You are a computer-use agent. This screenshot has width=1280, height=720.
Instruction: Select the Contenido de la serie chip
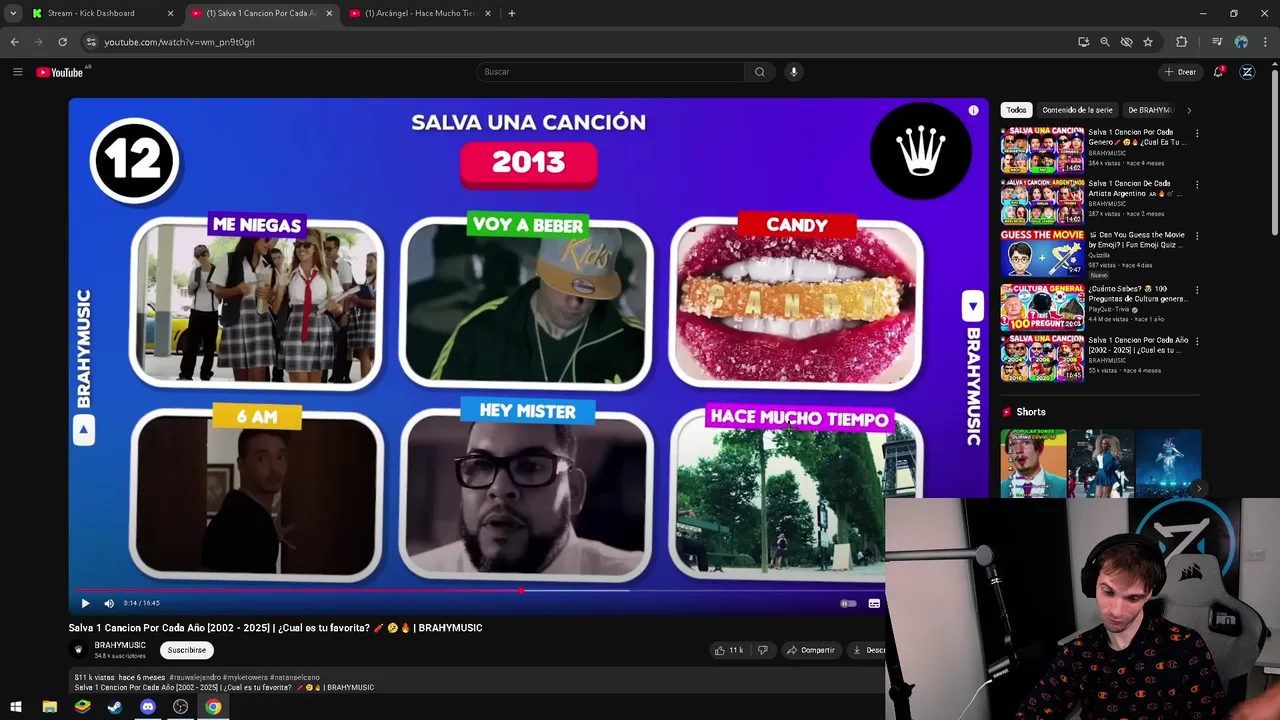point(1077,110)
